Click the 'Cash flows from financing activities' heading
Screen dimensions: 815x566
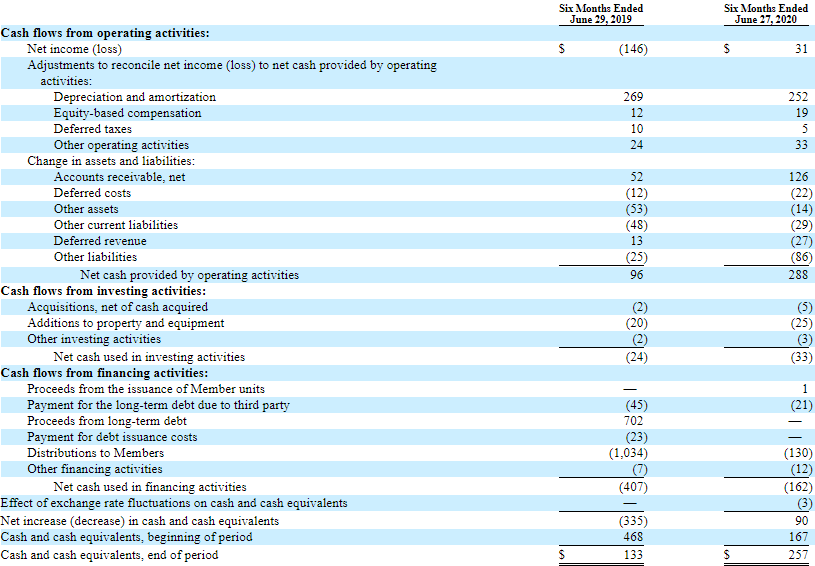pyautogui.click(x=104, y=373)
